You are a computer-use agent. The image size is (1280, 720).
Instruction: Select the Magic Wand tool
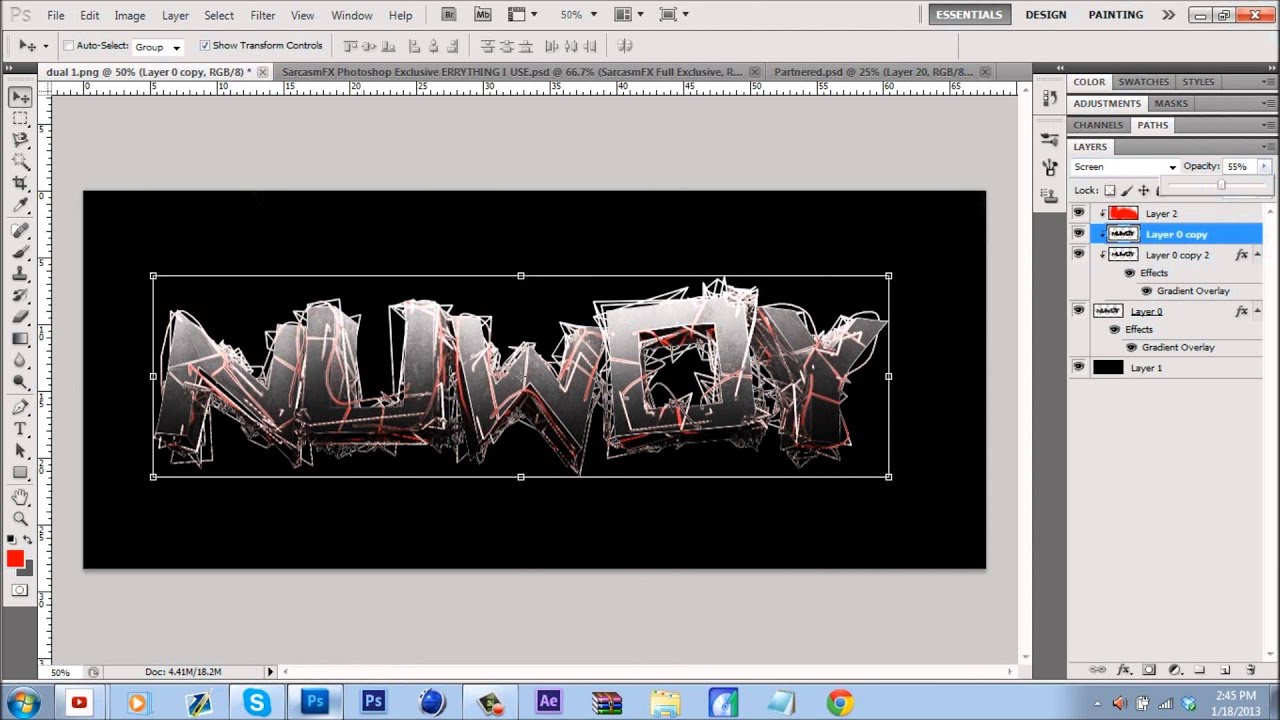click(x=20, y=161)
